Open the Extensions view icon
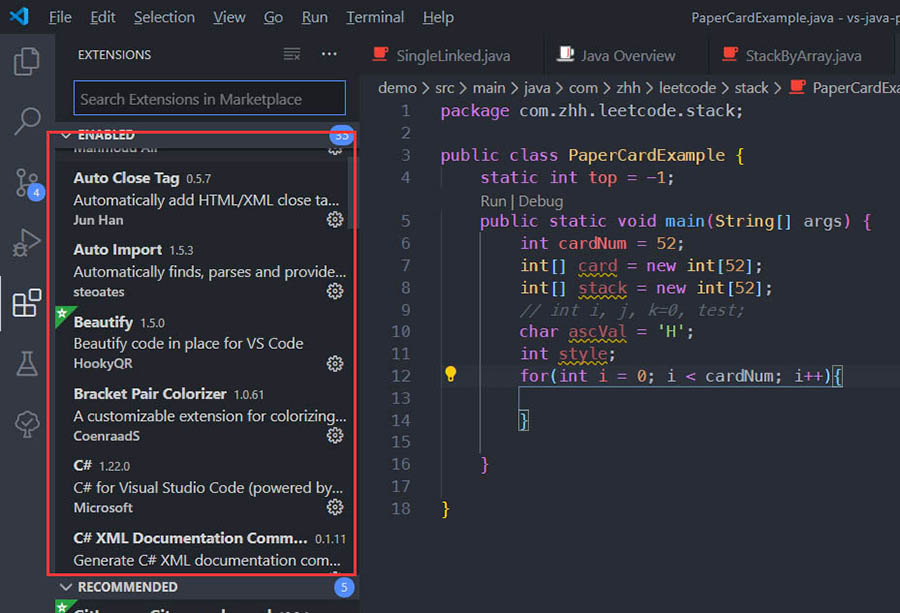Viewport: 900px width, 613px height. (26, 302)
